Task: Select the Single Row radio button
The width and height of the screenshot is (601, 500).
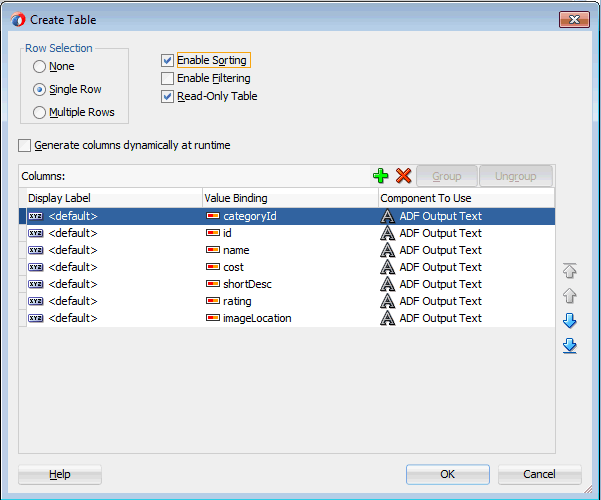Action: pyautogui.click(x=39, y=90)
